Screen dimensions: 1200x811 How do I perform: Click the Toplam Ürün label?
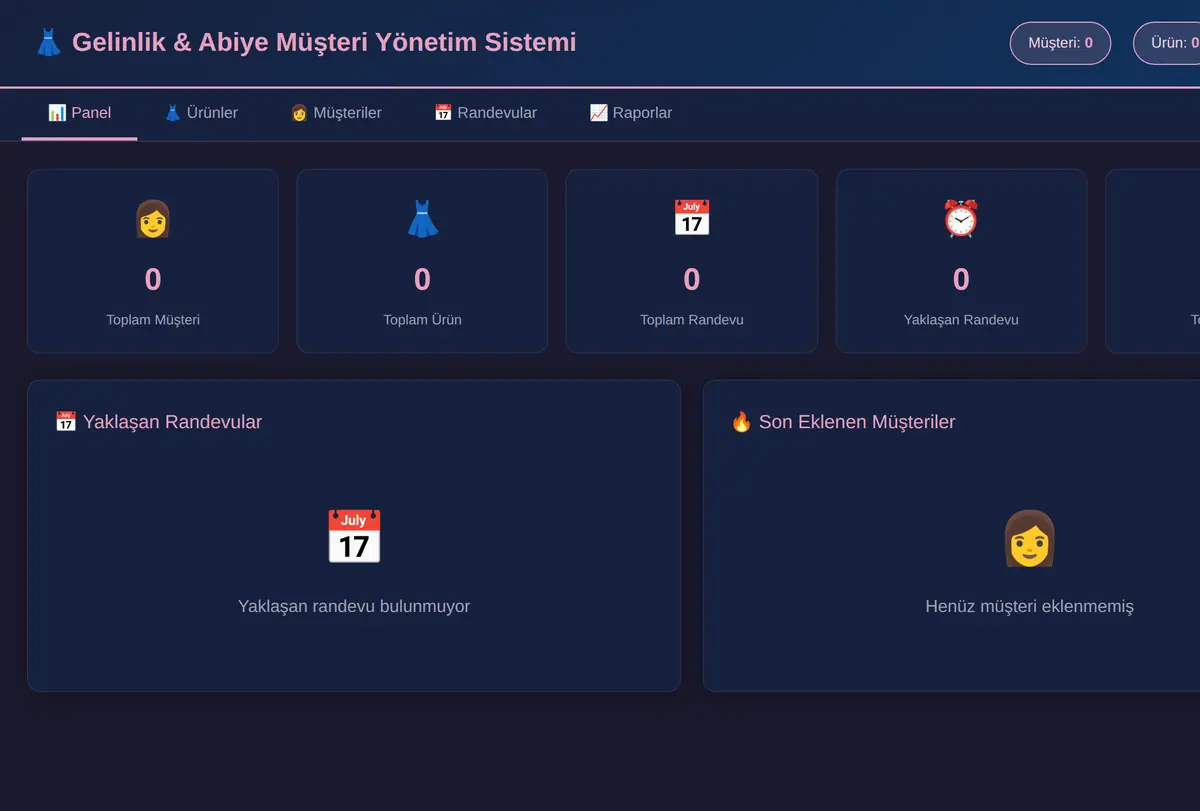422,320
